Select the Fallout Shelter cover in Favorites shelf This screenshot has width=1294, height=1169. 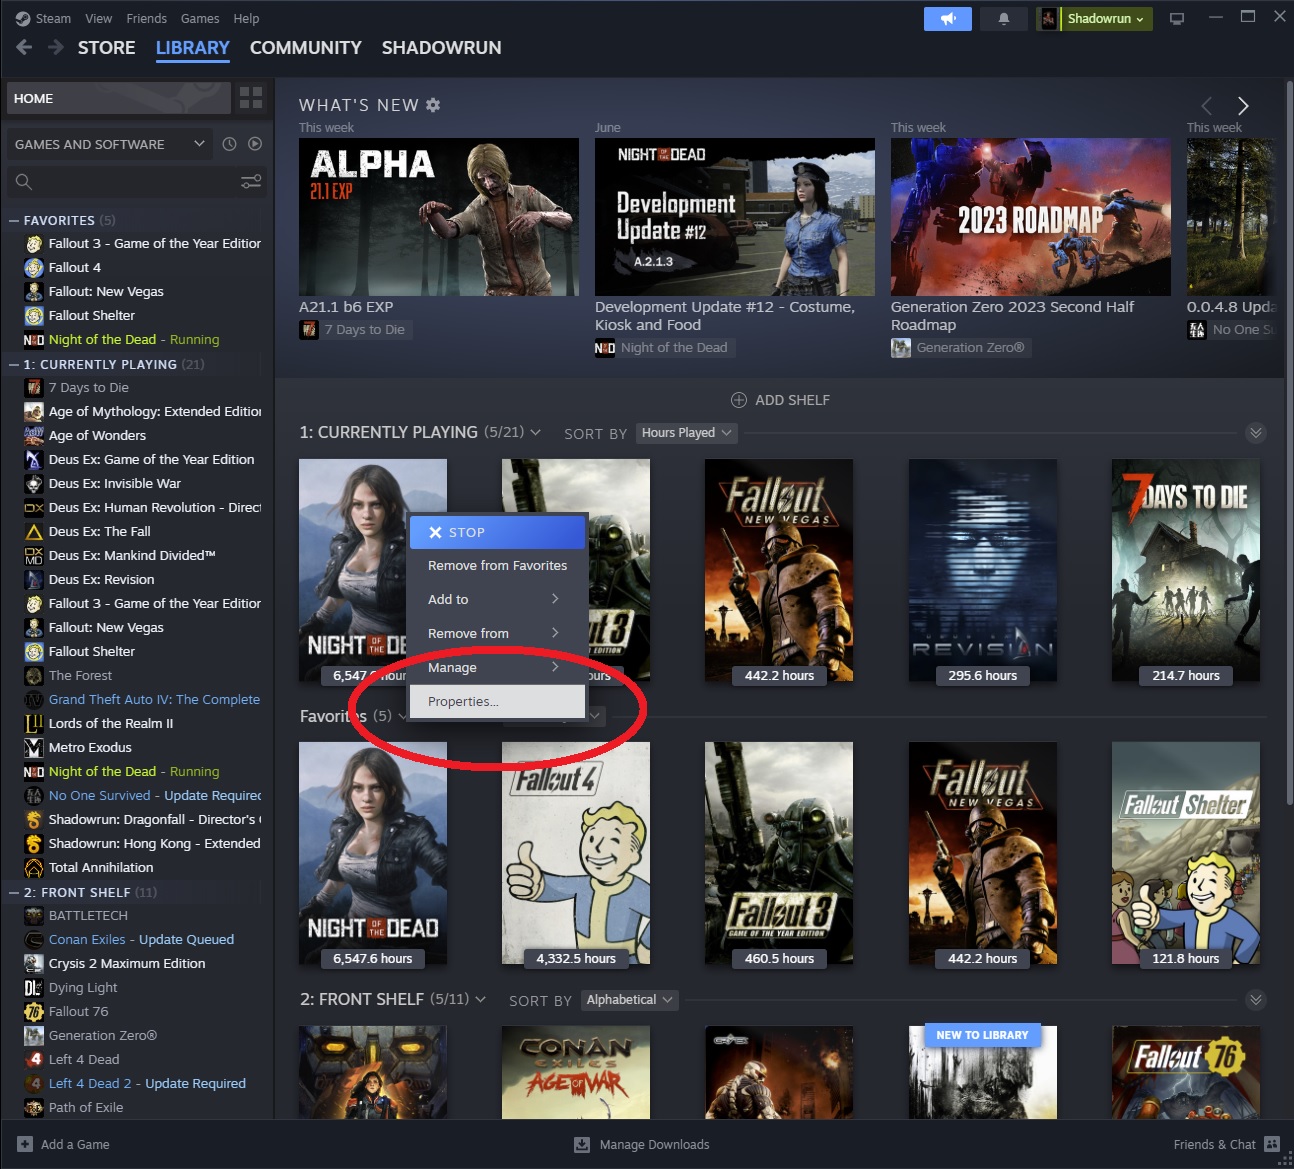1186,854
